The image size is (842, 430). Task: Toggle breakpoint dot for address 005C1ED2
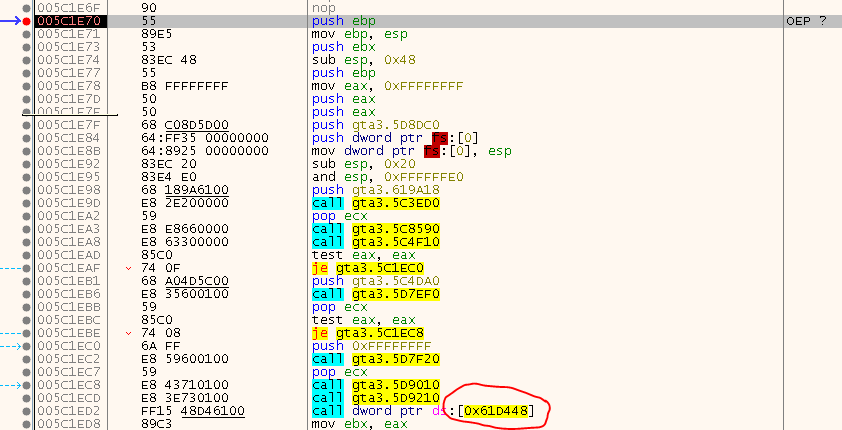coord(26,411)
